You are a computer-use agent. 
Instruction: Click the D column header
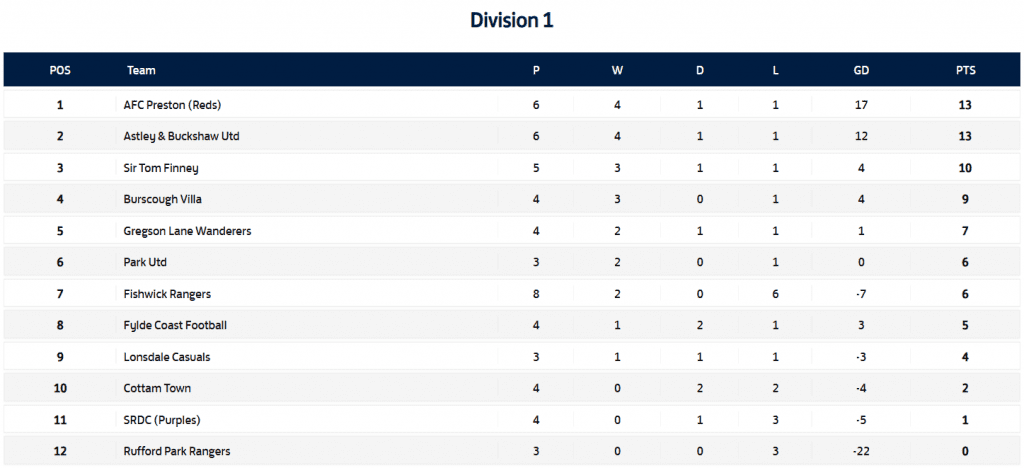[x=700, y=71]
